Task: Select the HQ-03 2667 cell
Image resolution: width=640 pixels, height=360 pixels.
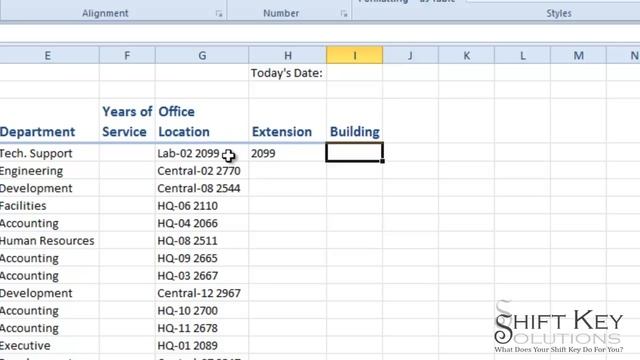Action: (x=202, y=276)
